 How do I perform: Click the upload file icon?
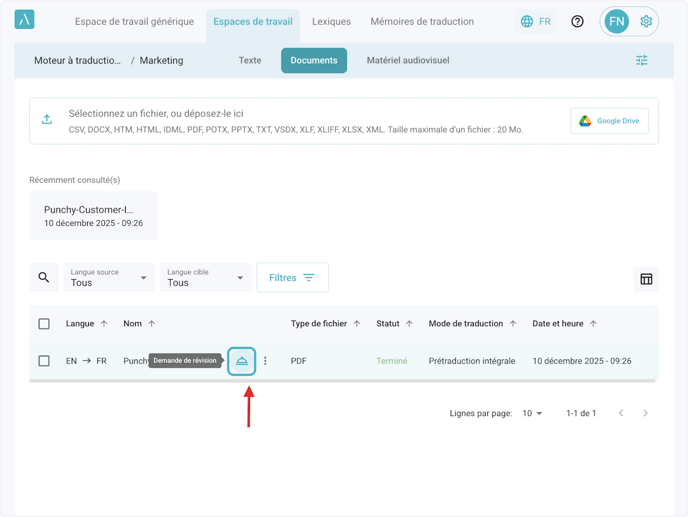(47, 120)
